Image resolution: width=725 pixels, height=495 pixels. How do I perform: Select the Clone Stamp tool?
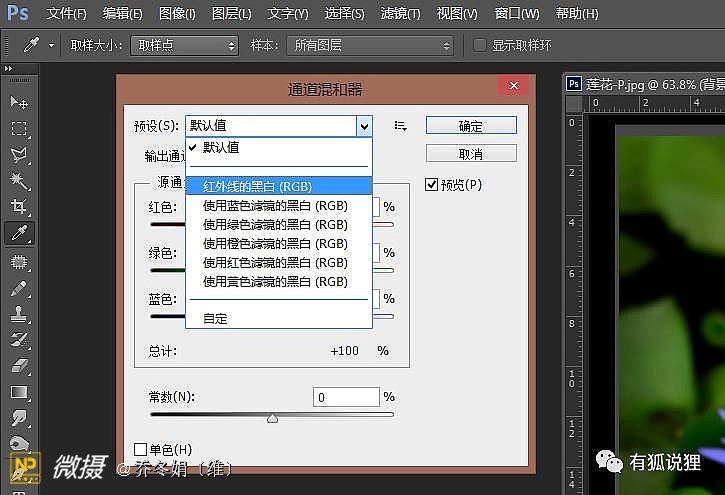pyautogui.click(x=19, y=314)
